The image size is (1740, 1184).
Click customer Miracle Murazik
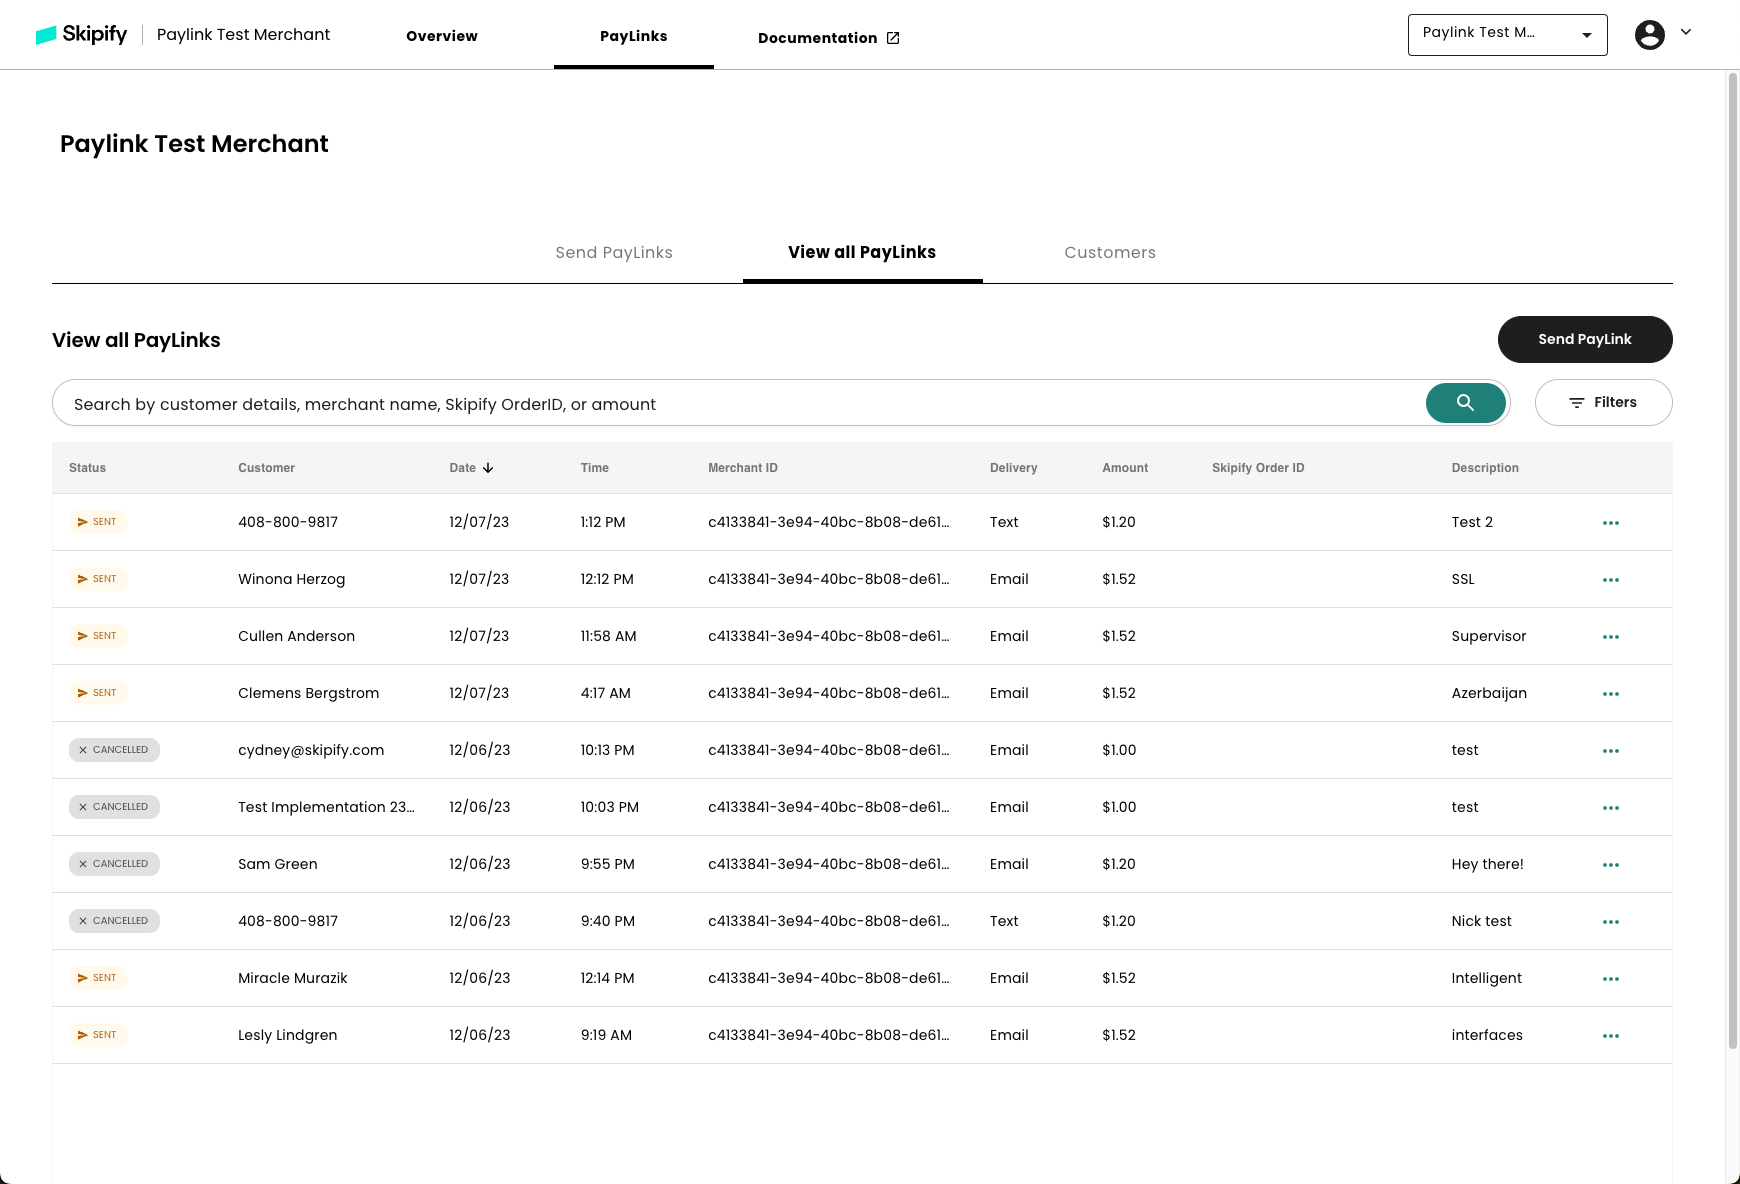point(292,979)
